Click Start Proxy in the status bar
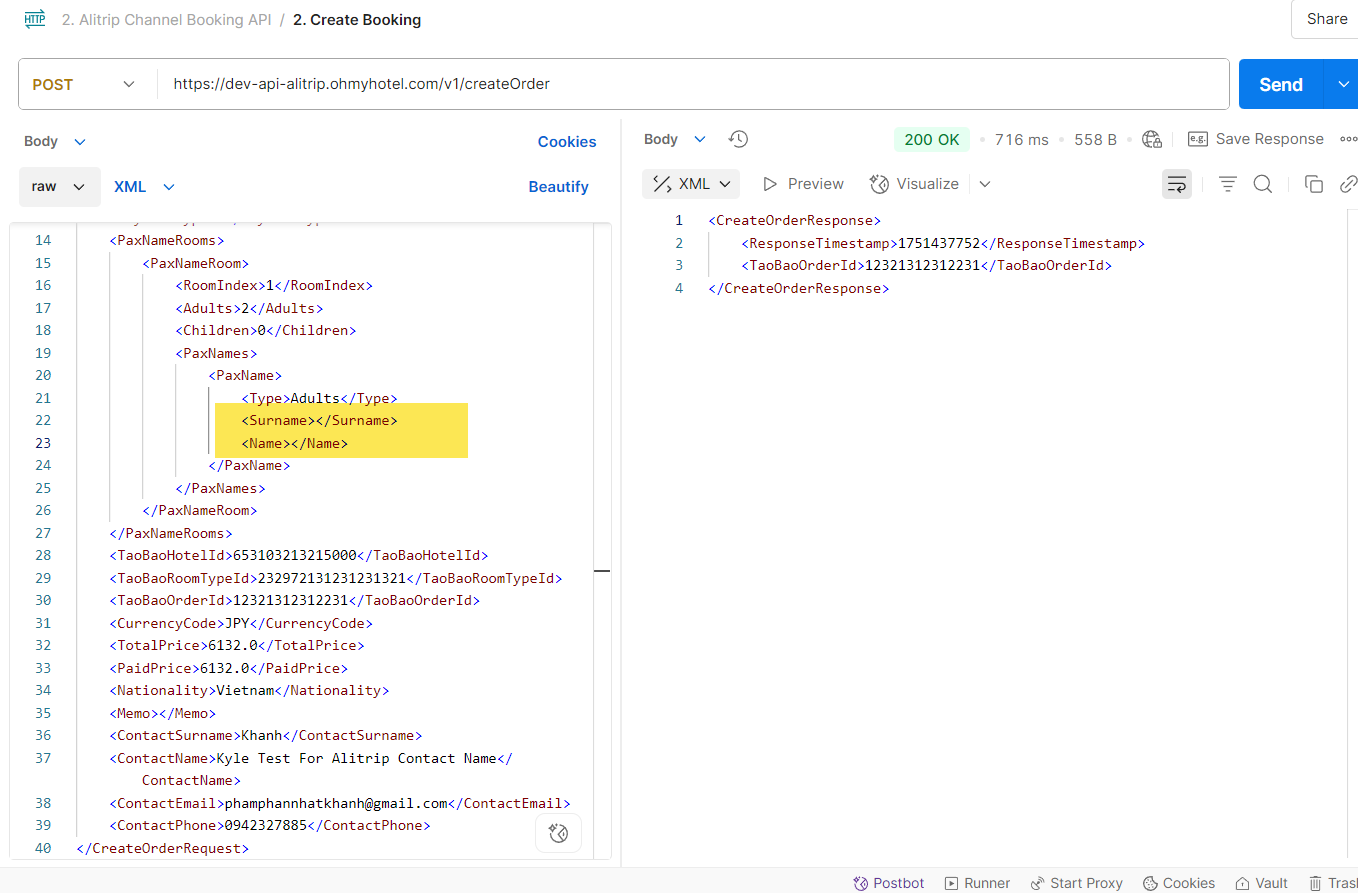The height and width of the screenshot is (893, 1358). coord(1076,883)
